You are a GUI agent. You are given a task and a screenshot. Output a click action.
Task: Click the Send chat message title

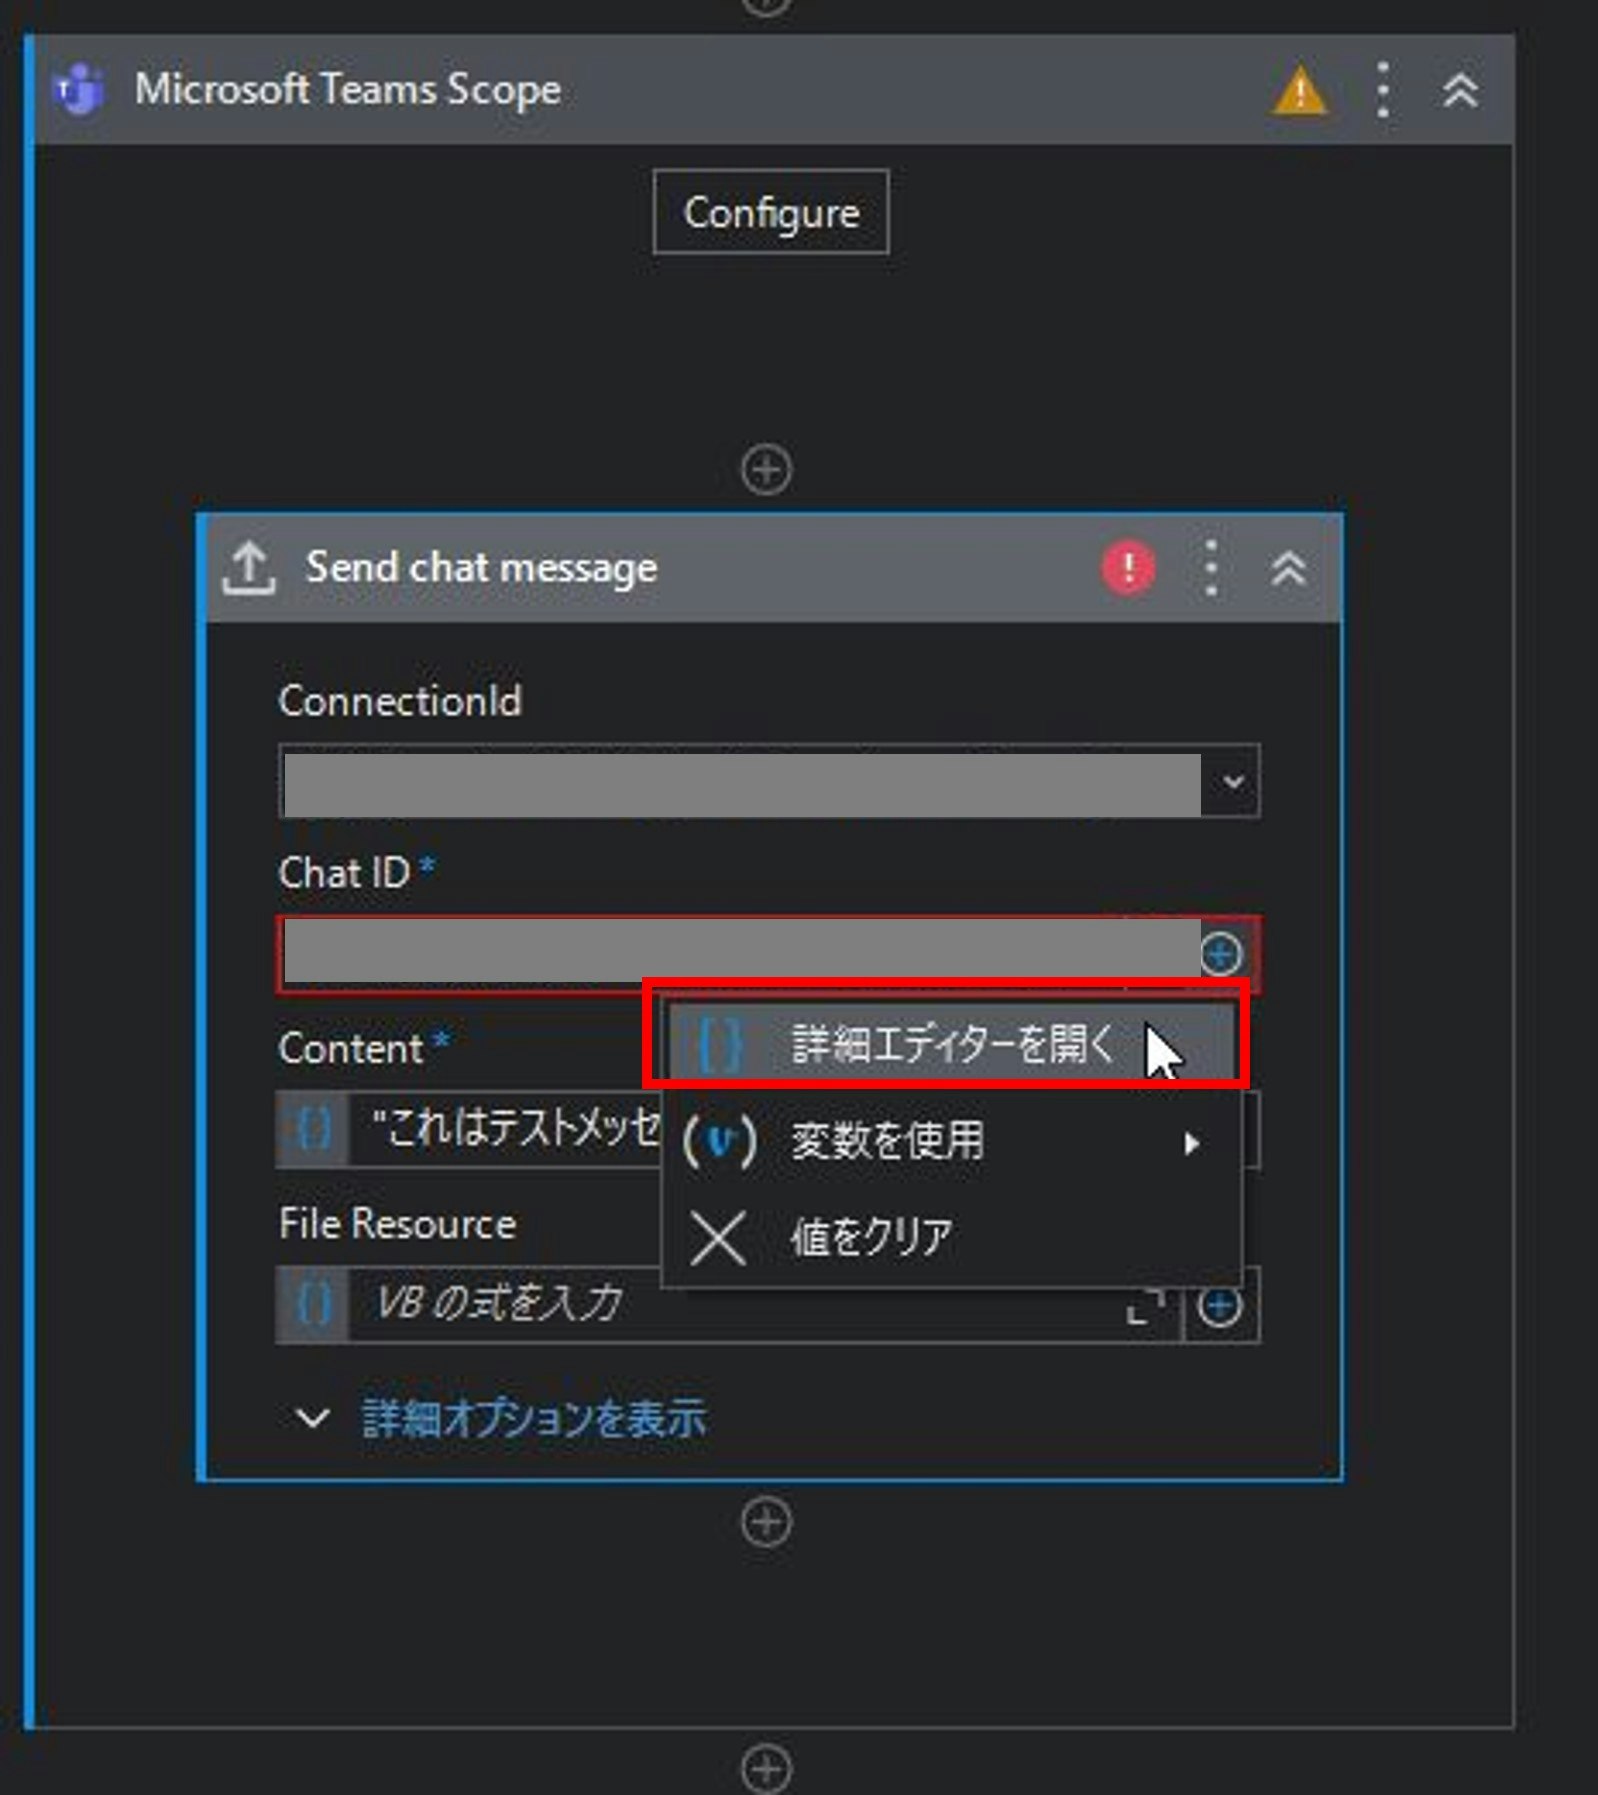pos(482,568)
